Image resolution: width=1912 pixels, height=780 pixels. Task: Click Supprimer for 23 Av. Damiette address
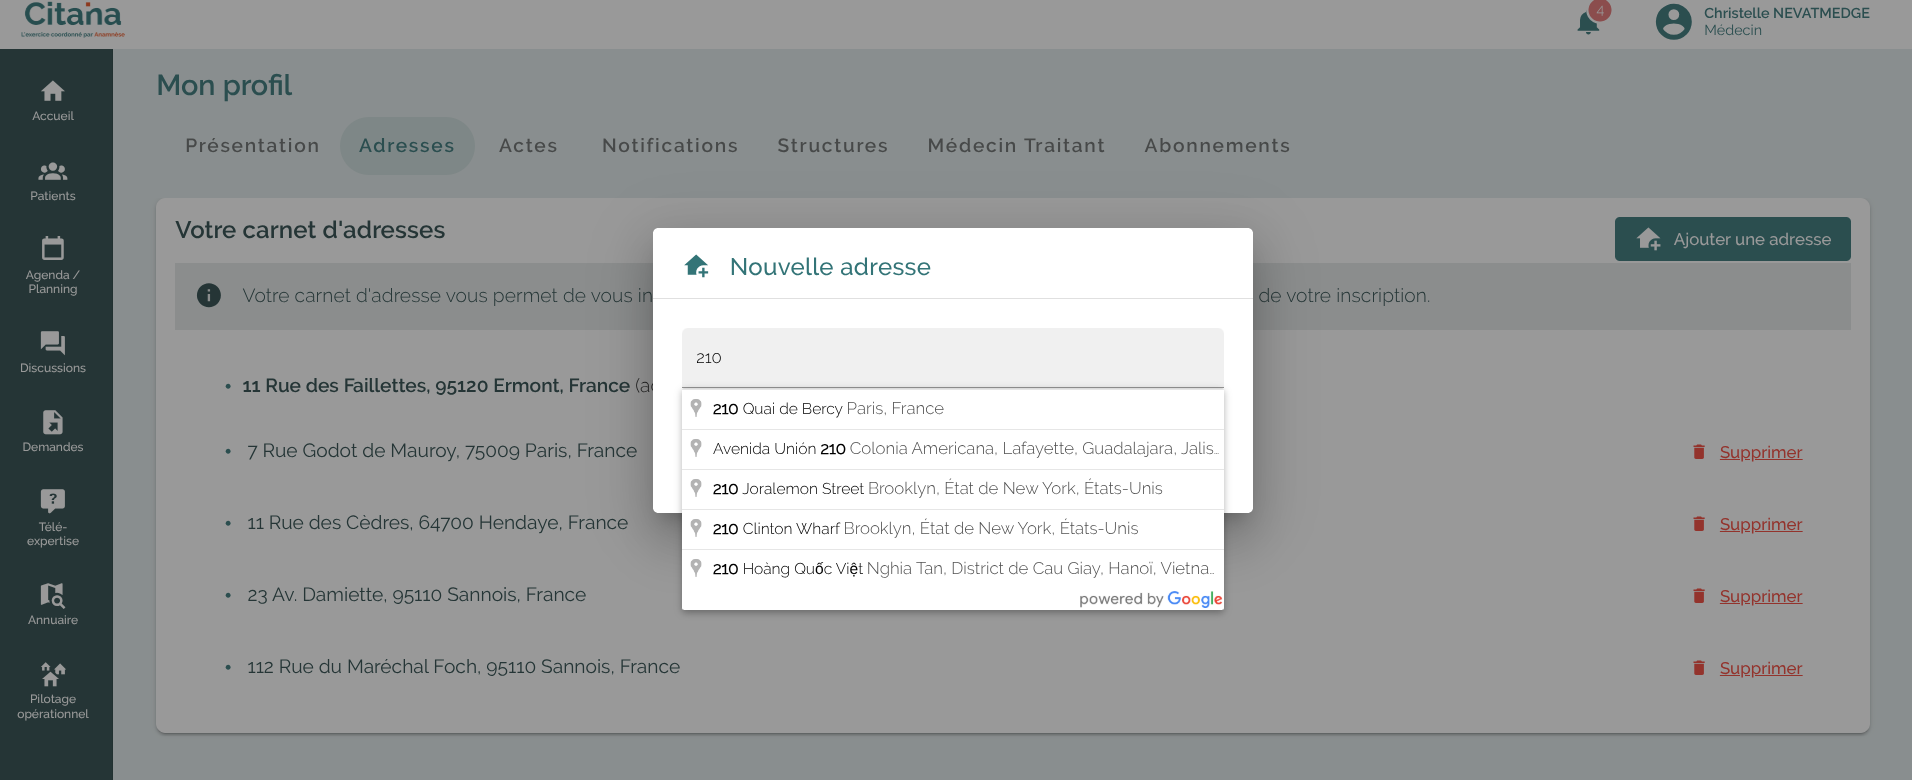pos(1760,597)
